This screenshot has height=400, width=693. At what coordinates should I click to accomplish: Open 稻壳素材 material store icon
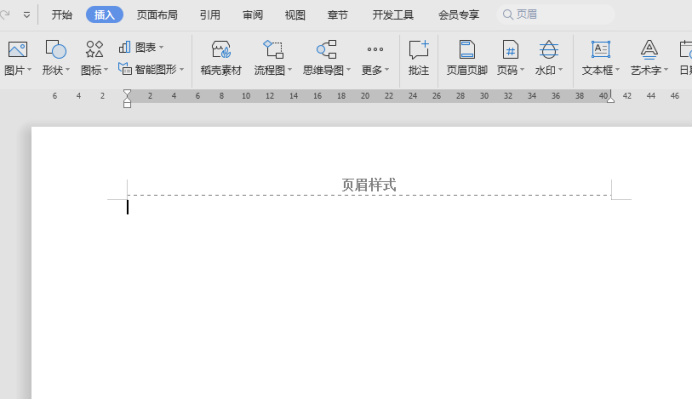point(221,50)
